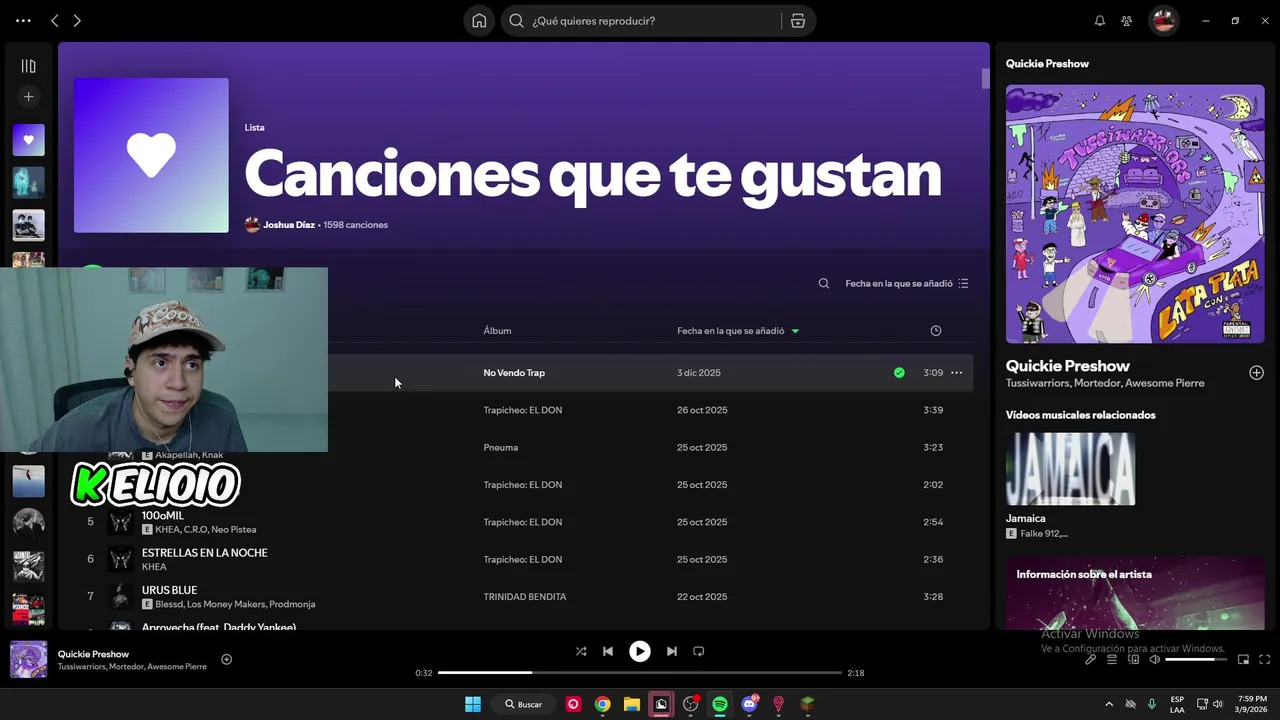This screenshot has width=1280, height=720.
Task: Open the mini player icon
Action: [x=1244, y=659]
